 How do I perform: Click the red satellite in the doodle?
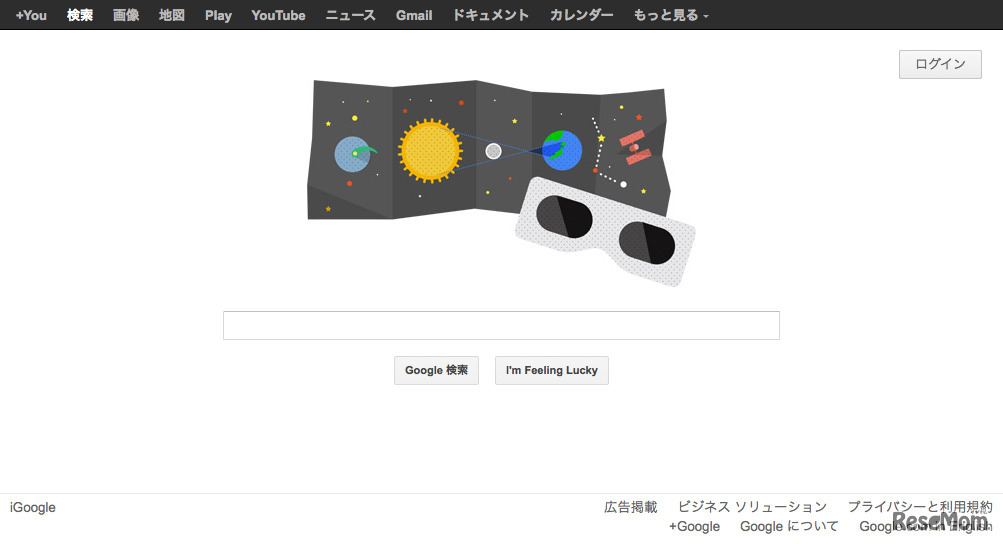[635, 148]
